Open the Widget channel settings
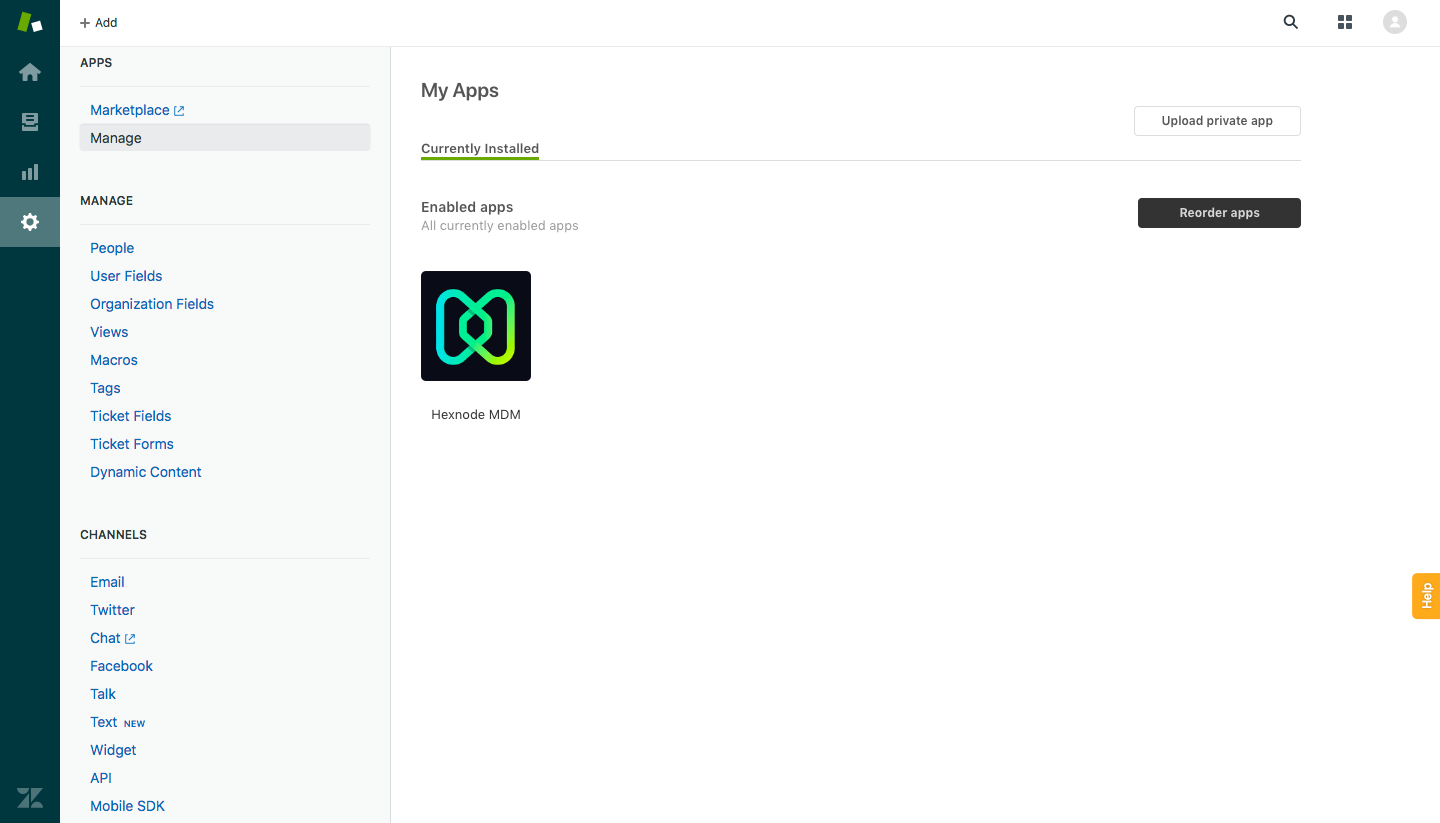The height and width of the screenshot is (823, 1440). tap(113, 750)
